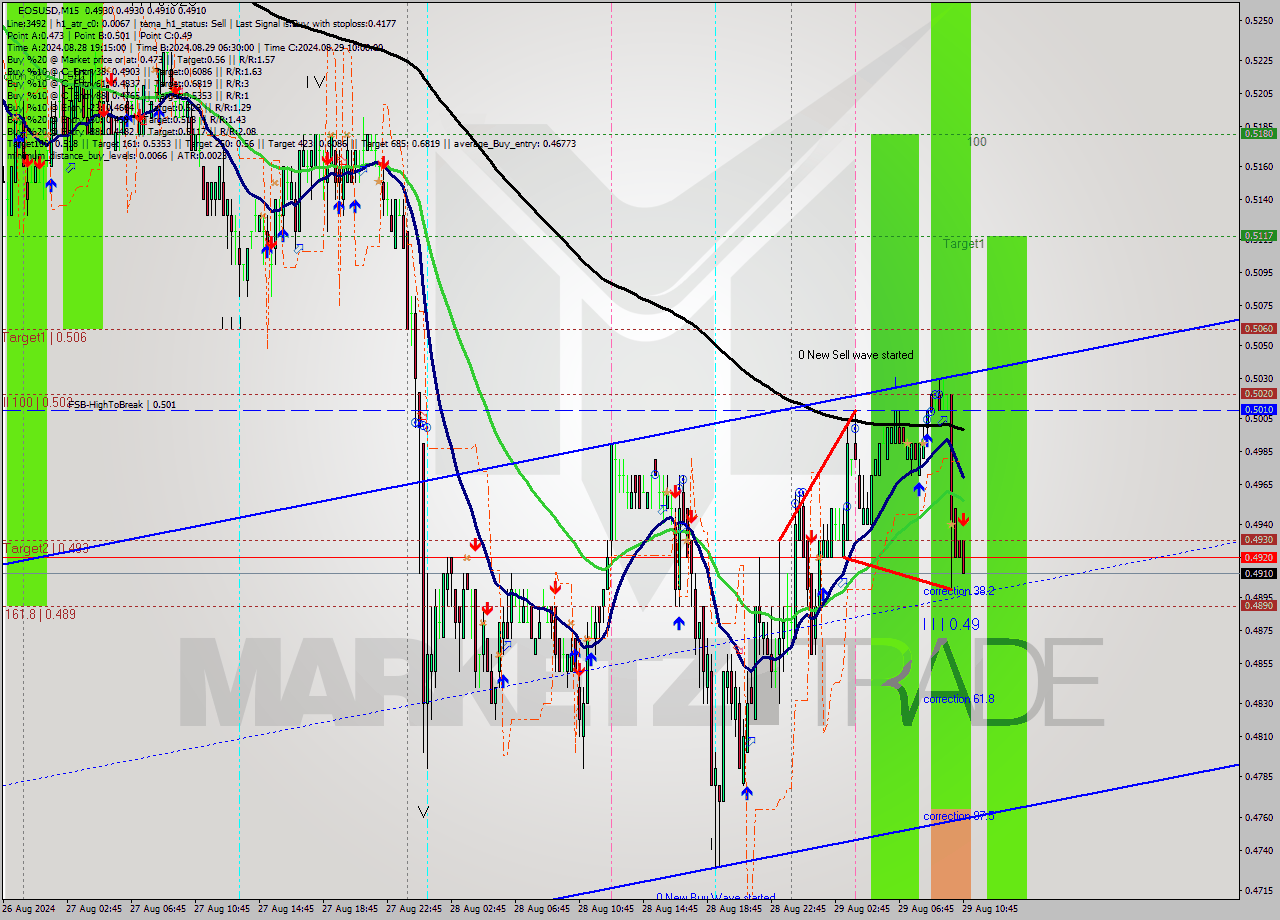
Task: Click the 0.5225 price scale value
Action: (1258, 60)
